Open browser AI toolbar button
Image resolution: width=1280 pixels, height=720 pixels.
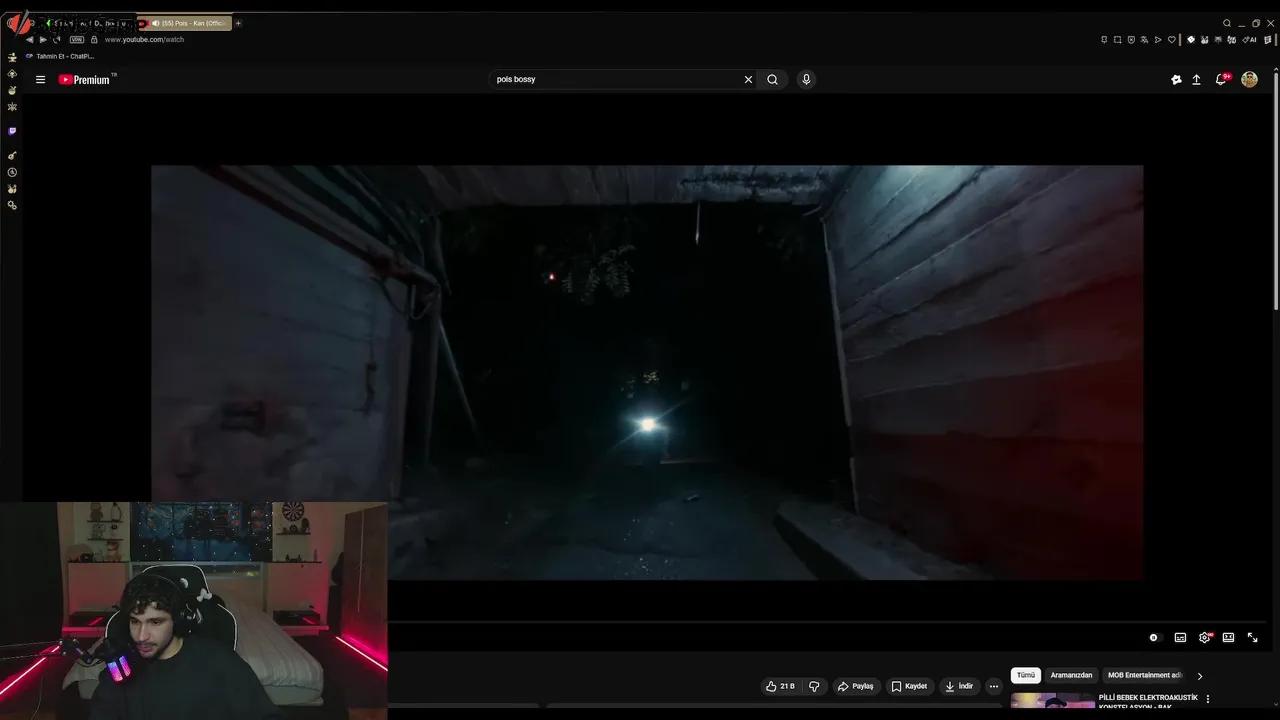pos(1250,40)
